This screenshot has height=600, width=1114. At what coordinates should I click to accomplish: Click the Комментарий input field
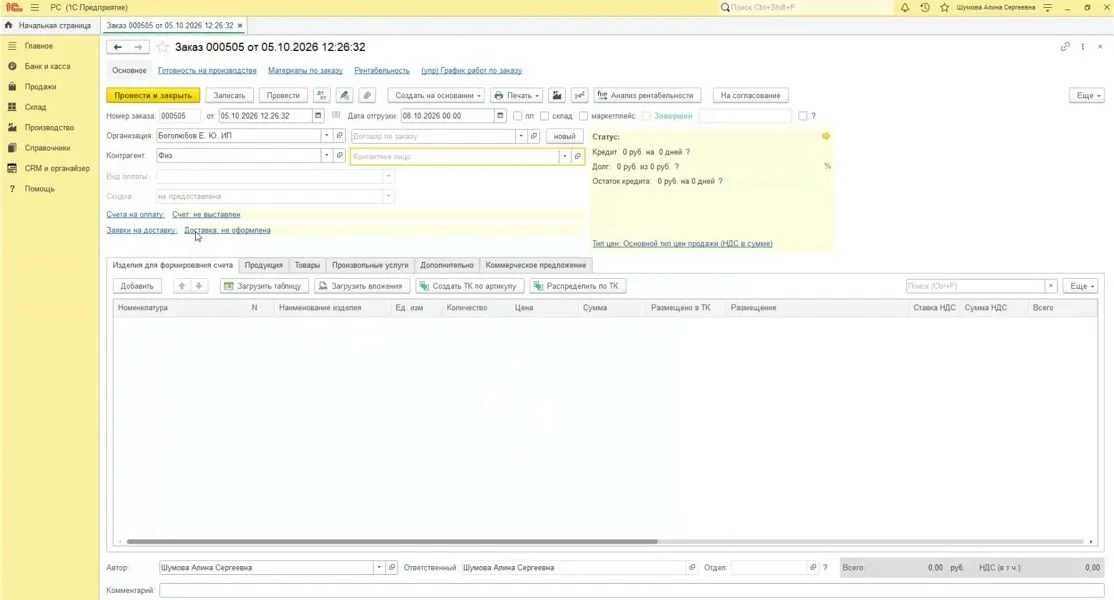pos(632,590)
